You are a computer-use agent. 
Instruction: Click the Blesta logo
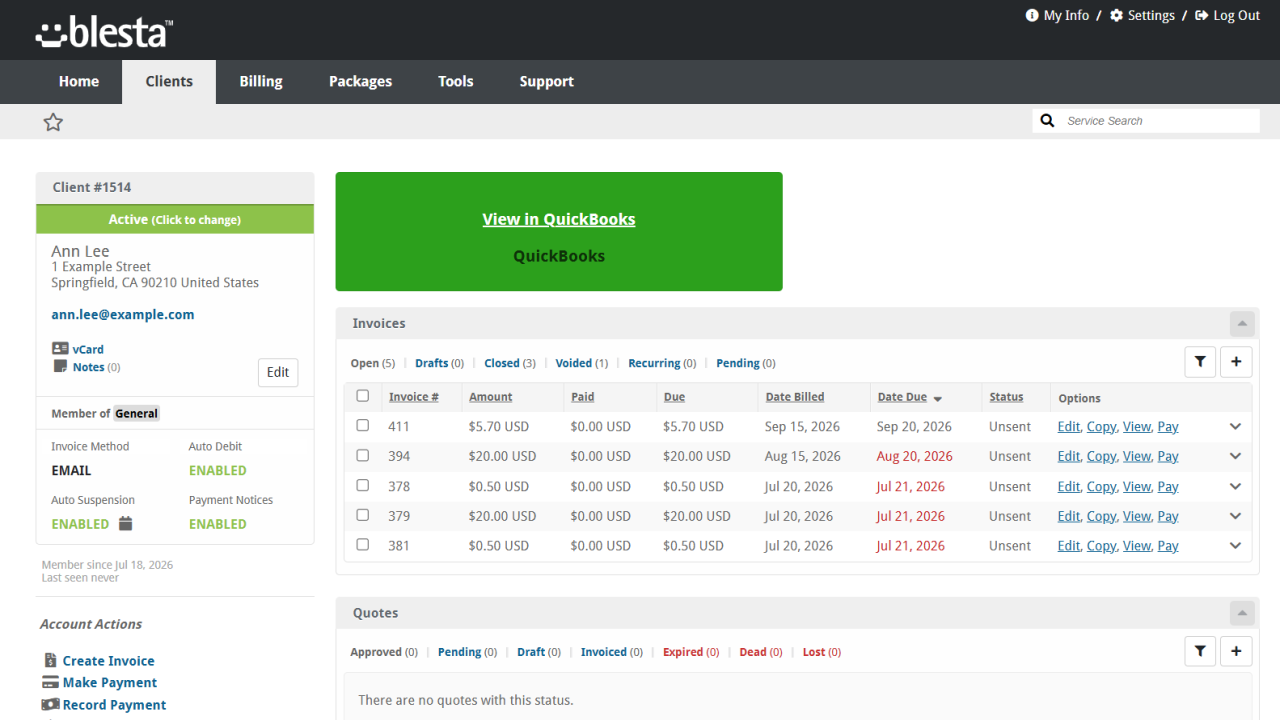tap(104, 32)
